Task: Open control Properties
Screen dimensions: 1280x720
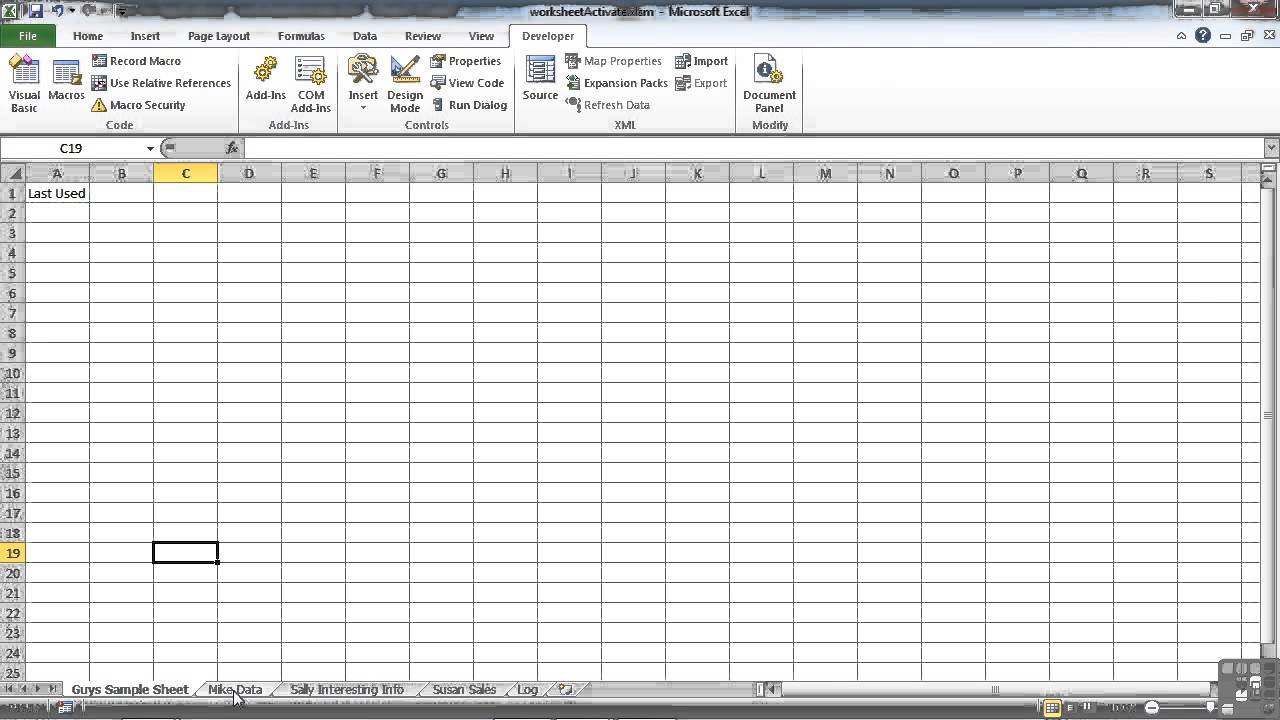Action: coord(466,61)
